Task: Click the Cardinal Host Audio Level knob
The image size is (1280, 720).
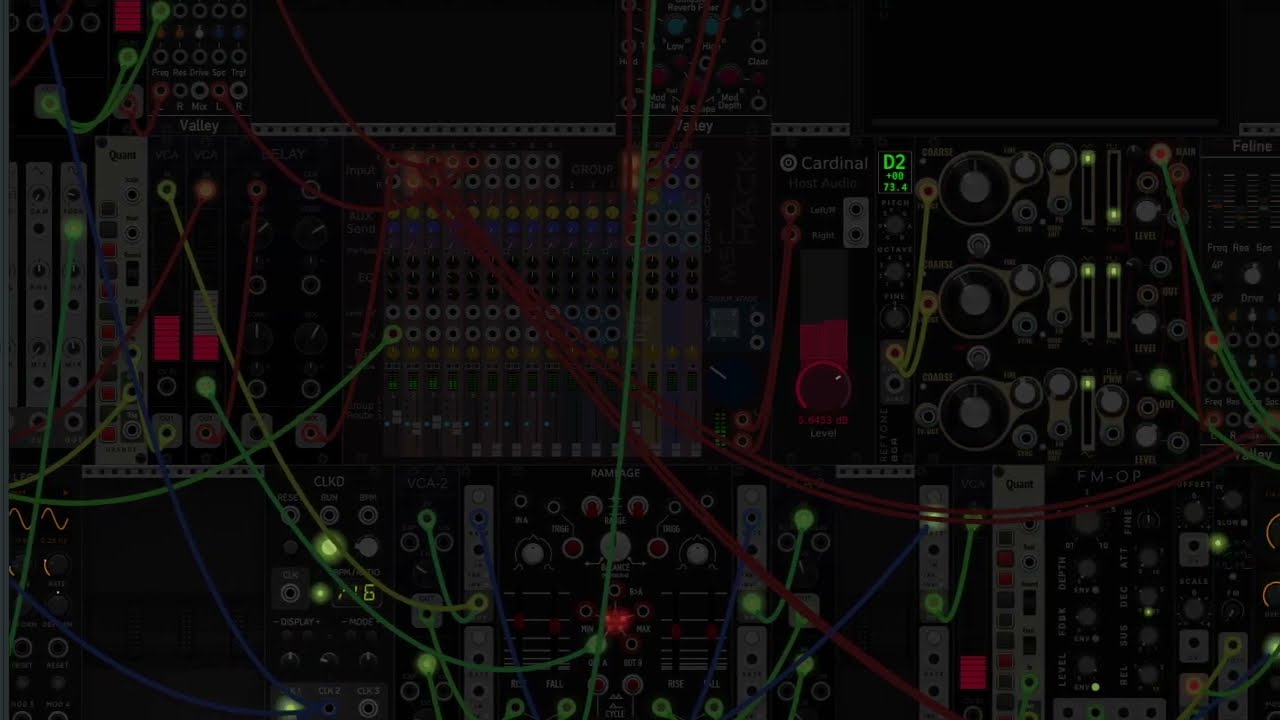Action: (823, 386)
